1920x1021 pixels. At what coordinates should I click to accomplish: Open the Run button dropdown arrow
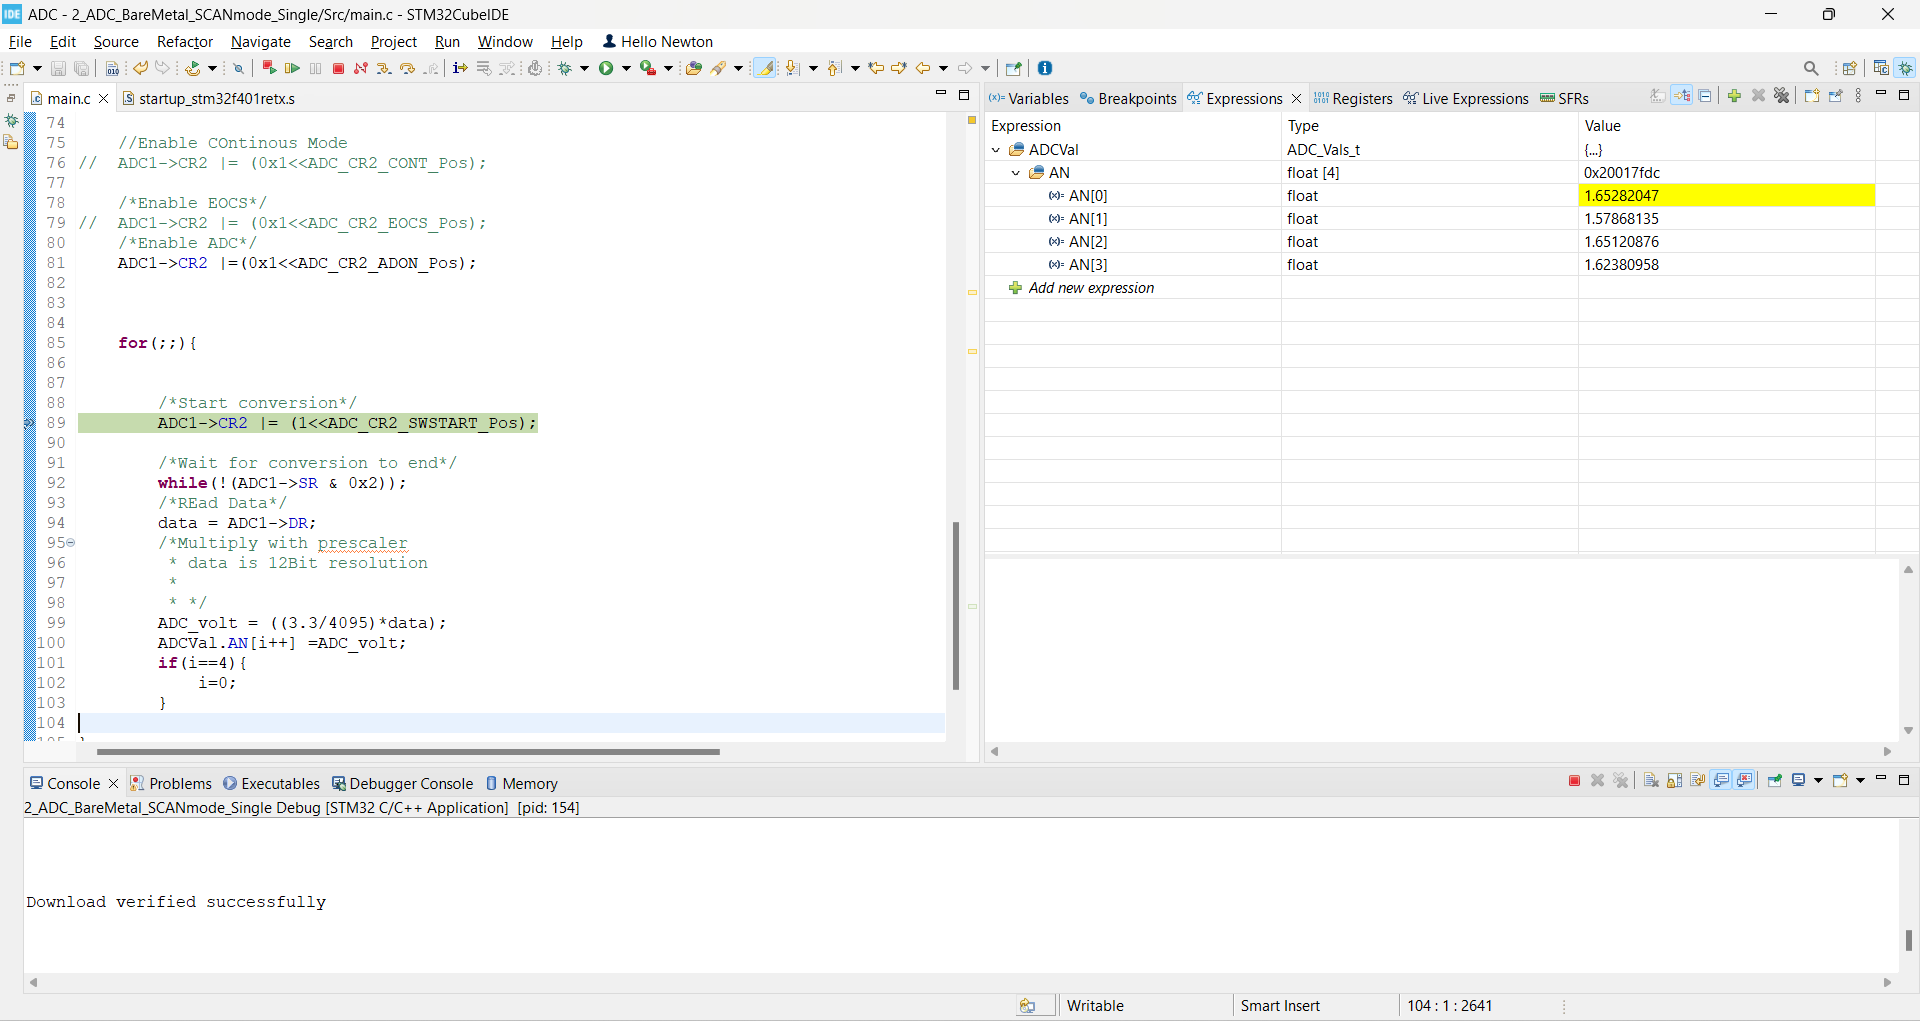click(x=626, y=68)
